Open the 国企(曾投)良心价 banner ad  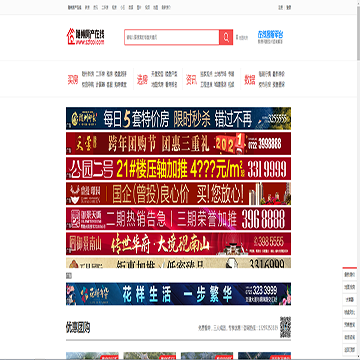[178, 194]
